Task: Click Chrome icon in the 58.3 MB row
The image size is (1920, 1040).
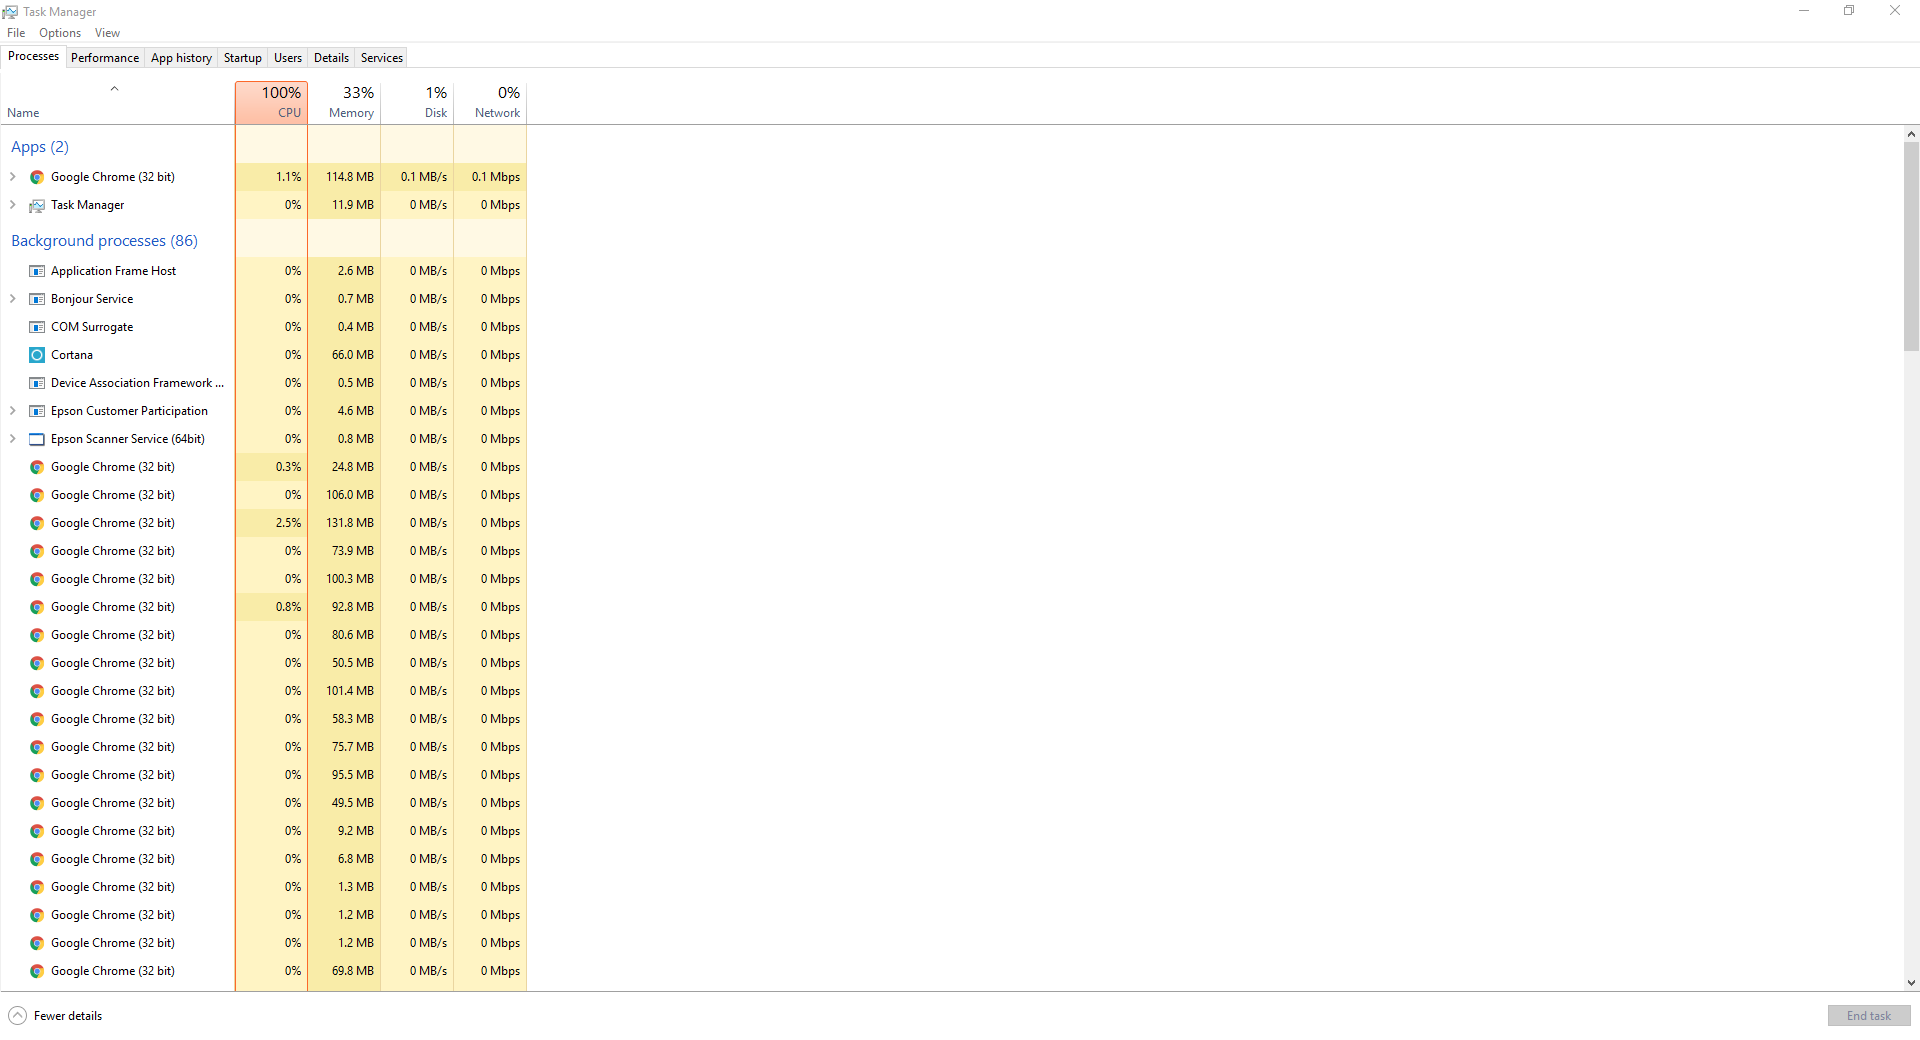Action: [37, 719]
